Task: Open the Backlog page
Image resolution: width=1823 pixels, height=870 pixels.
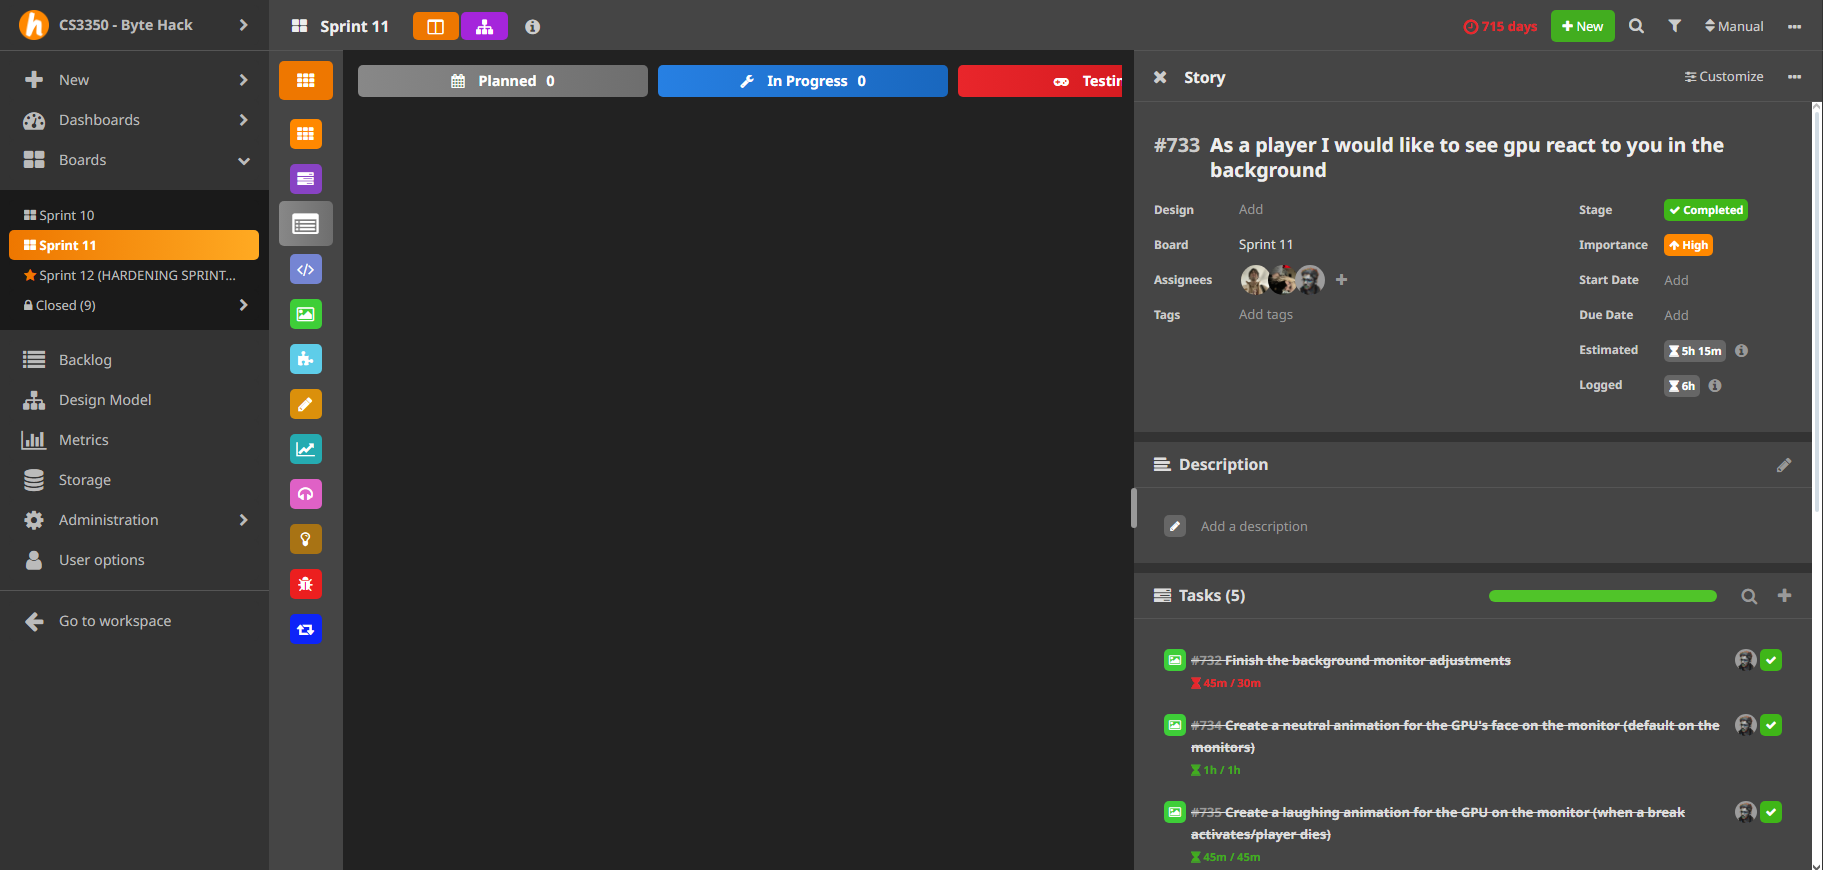Action: (85, 360)
